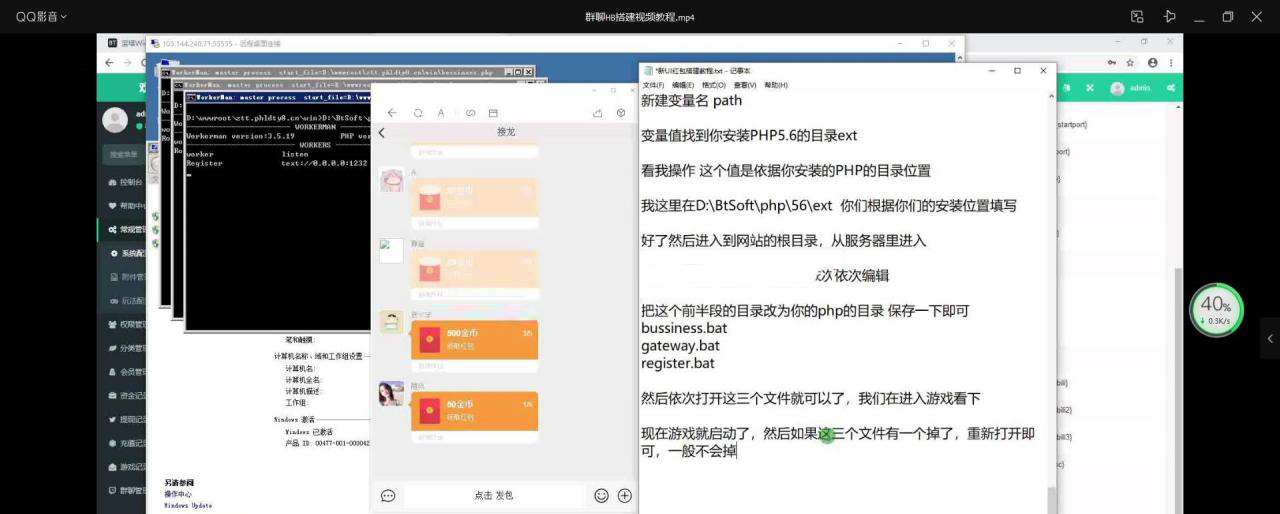This screenshot has width=1280, height=514.
Task: Open 编辑(E) menu in Notepad
Action: (x=683, y=85)
